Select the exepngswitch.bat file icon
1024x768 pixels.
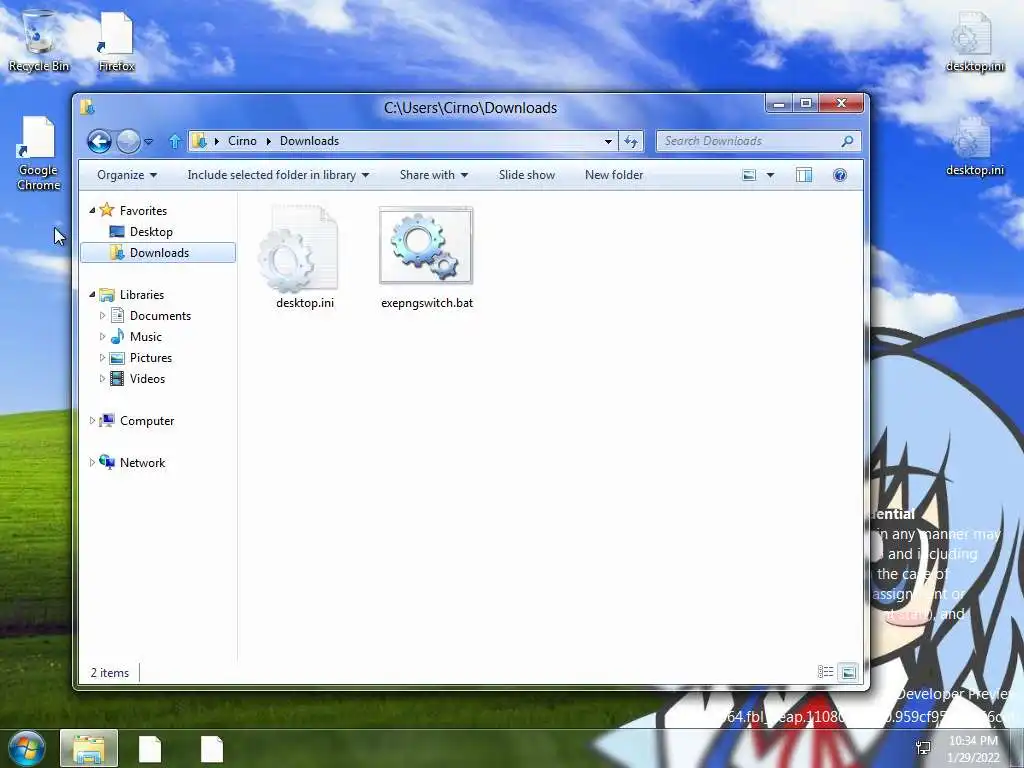[426, 246]
